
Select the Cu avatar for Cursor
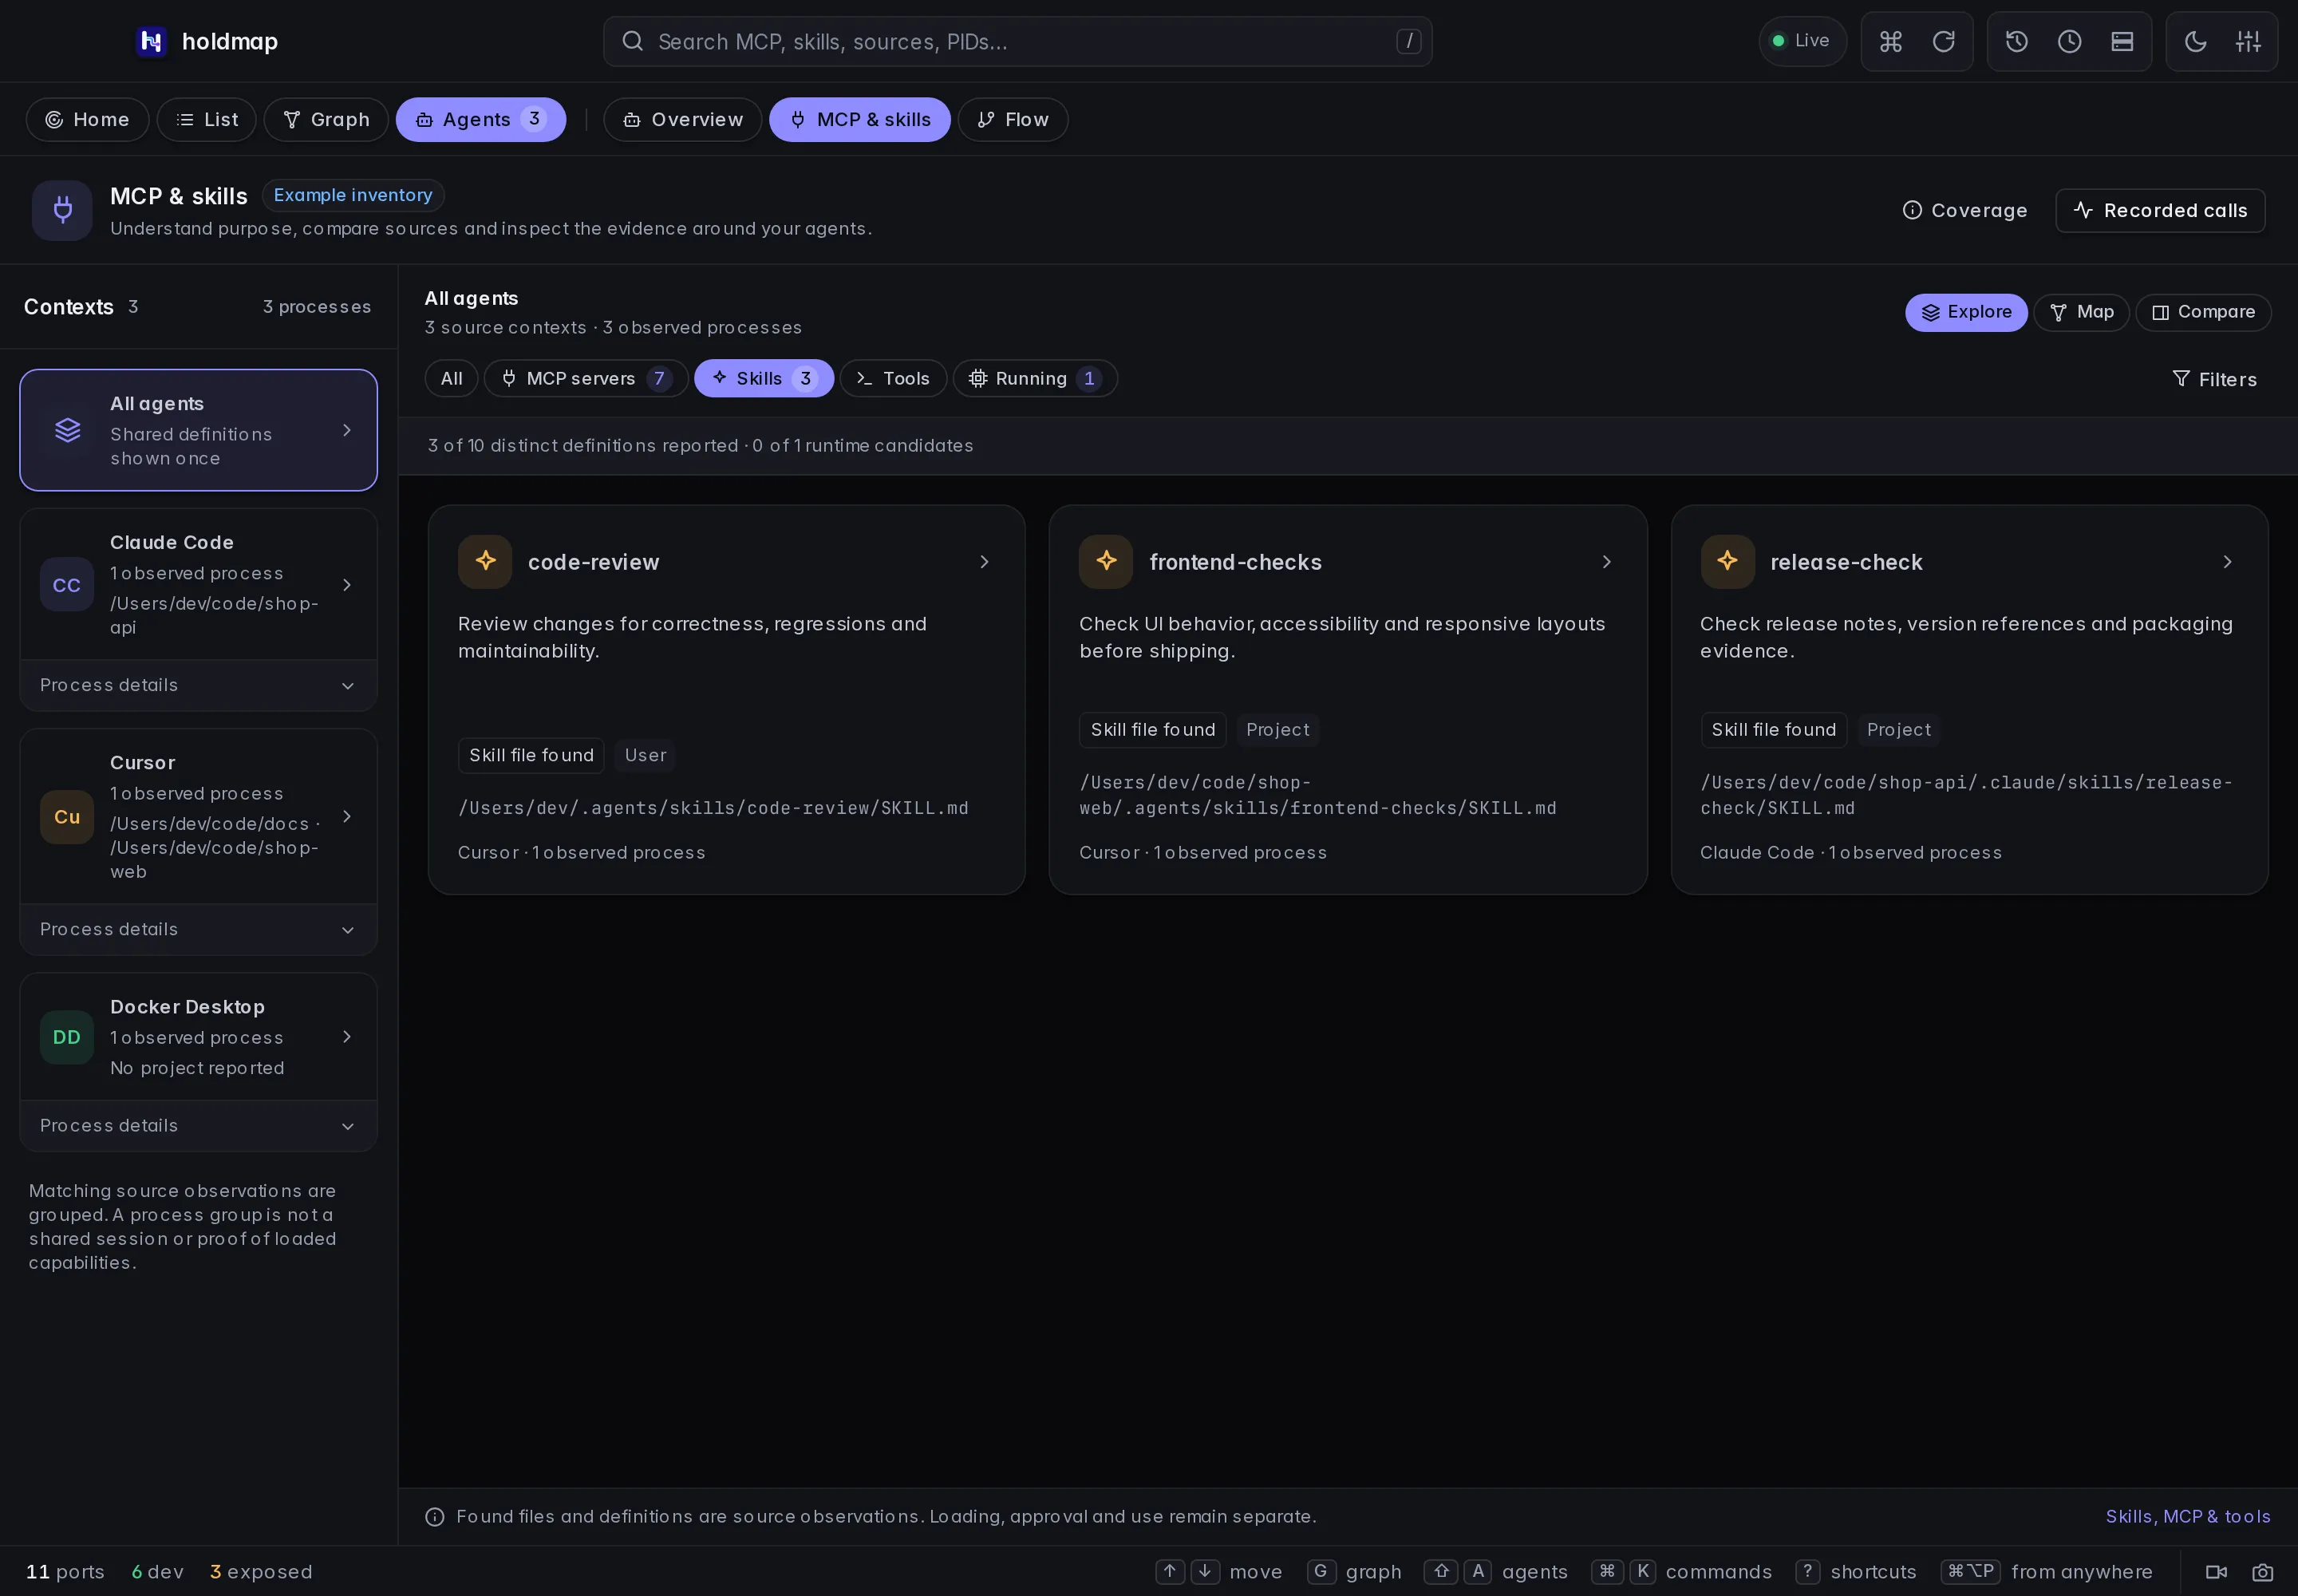tap(67, 817)
